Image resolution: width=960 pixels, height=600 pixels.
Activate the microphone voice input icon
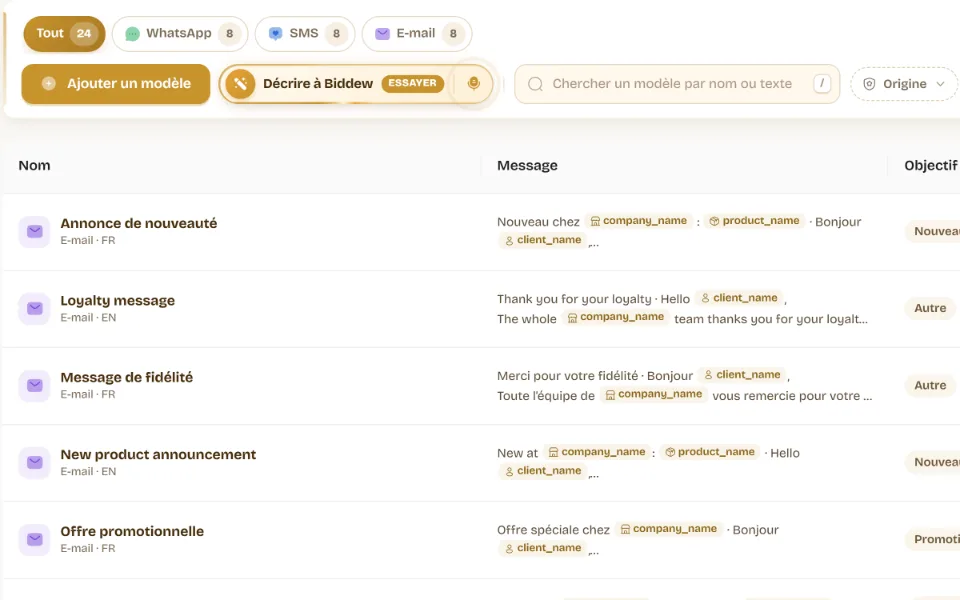(473, 83)
